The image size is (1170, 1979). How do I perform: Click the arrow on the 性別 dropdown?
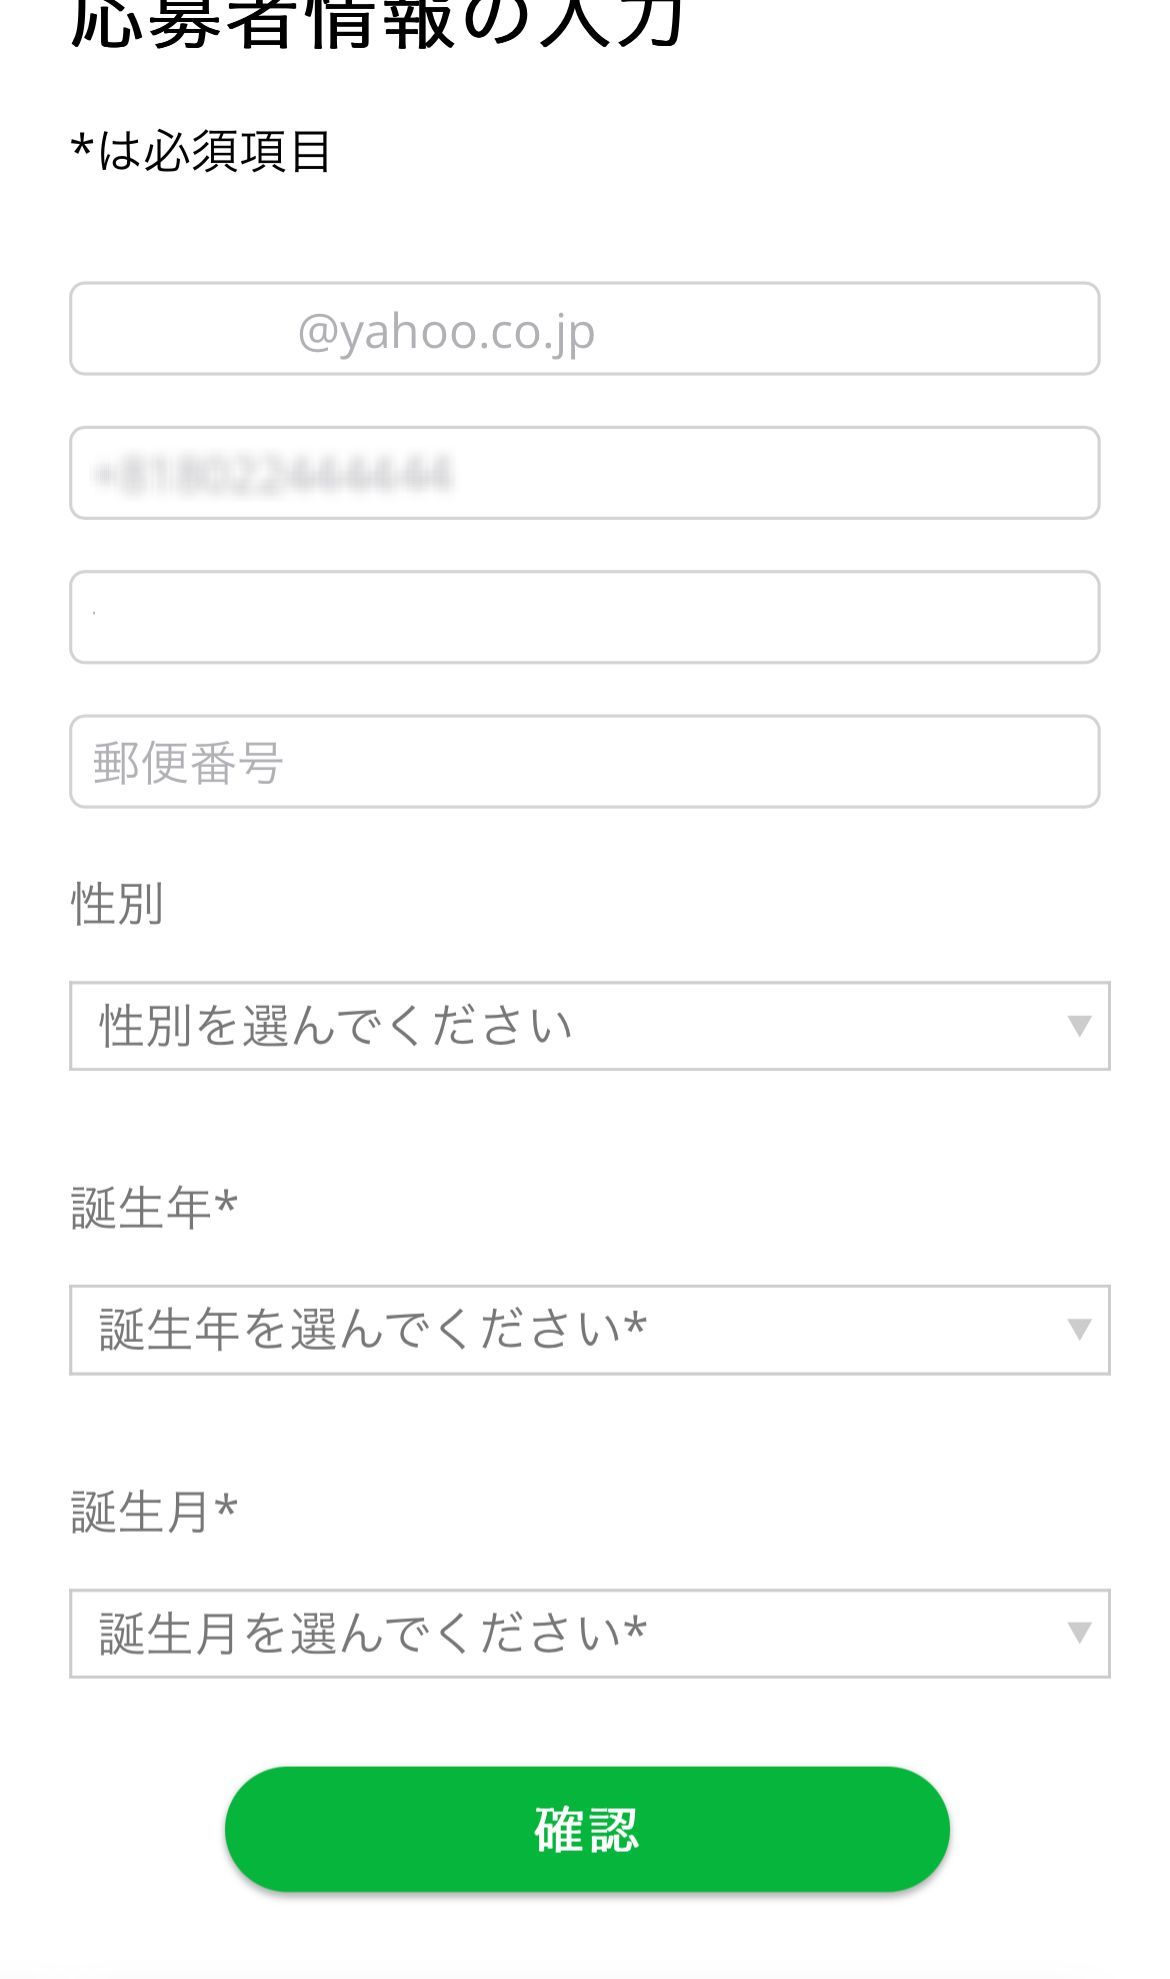(1078, 1026)
